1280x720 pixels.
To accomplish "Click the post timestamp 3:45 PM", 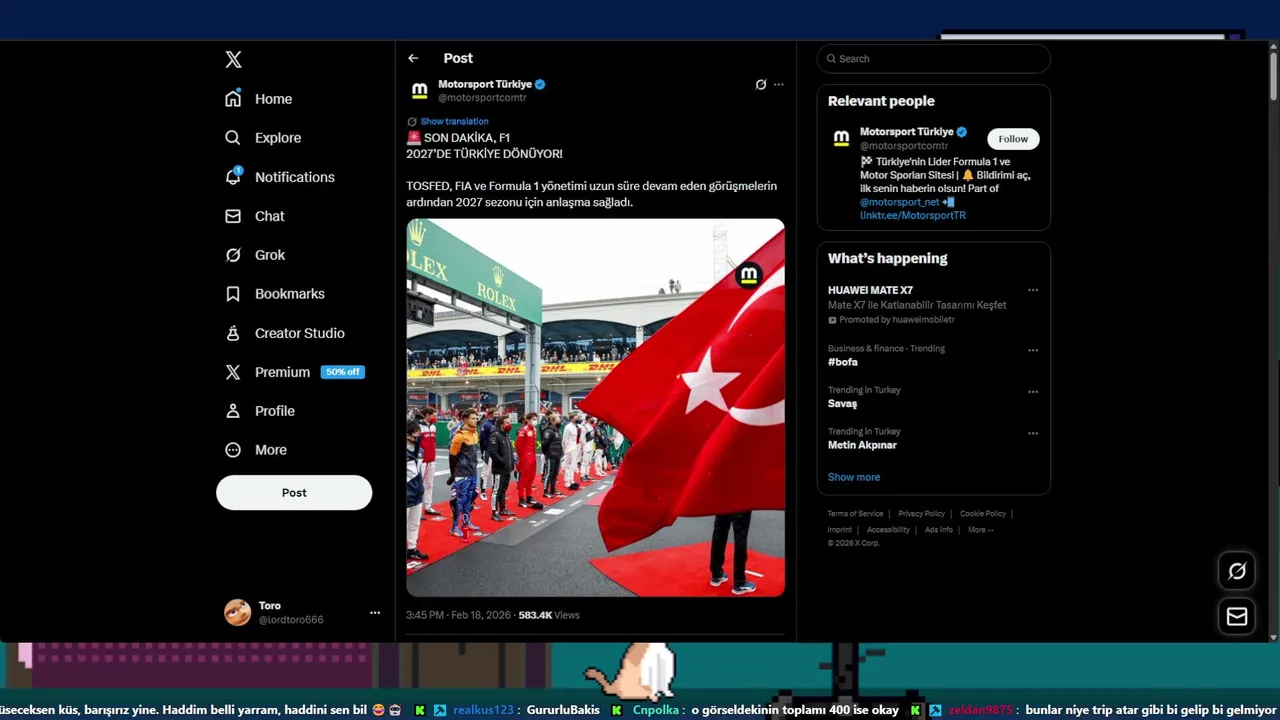I will point(458,615).
